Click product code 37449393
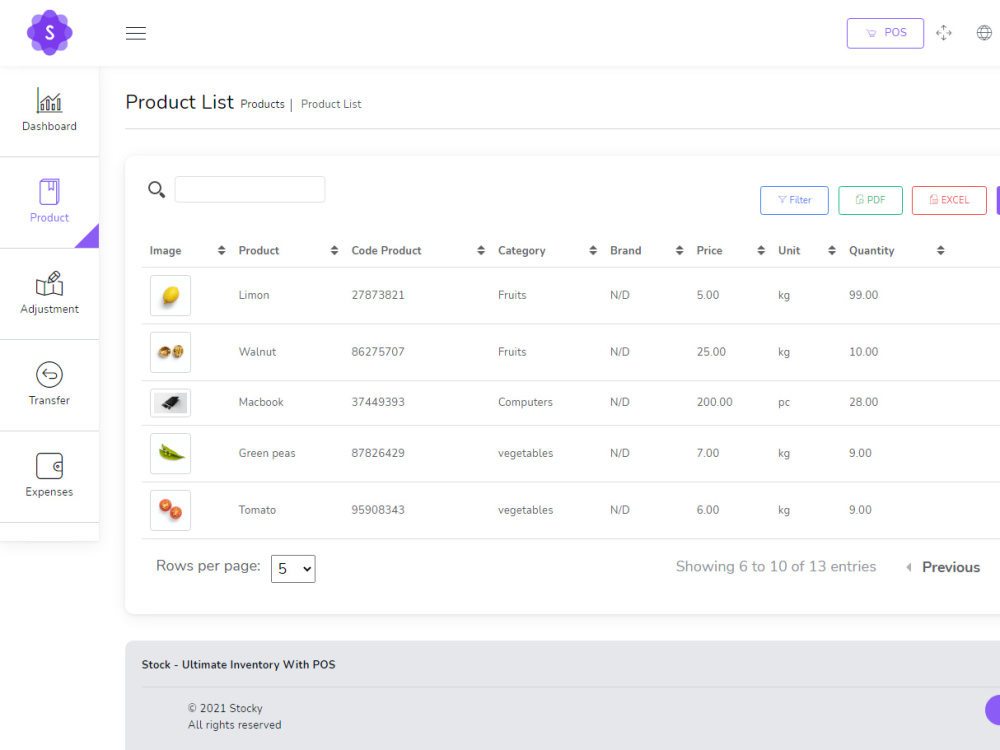This screenshot has height=750, width=1000. tap(378, 402)
